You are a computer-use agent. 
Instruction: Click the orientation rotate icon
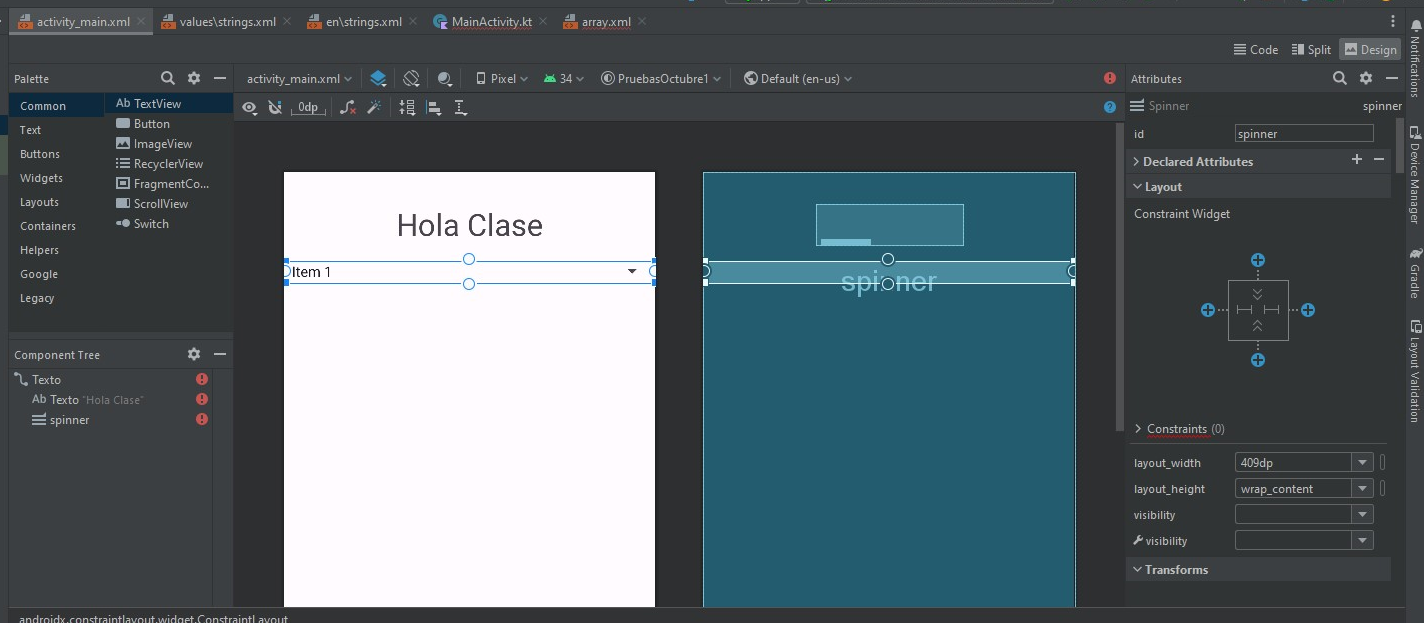pyautogui.click(x=411, y=78)
